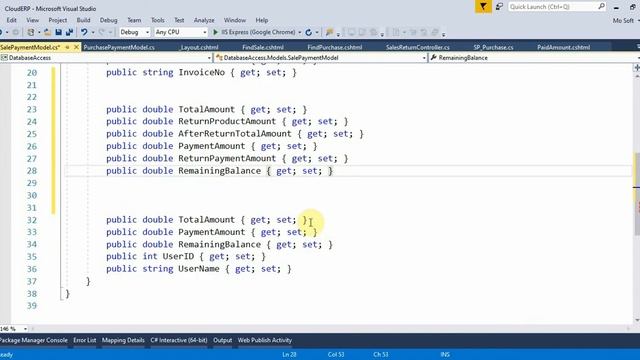Click UserName on line 36
640x360 pixels.
pos(199,269)
